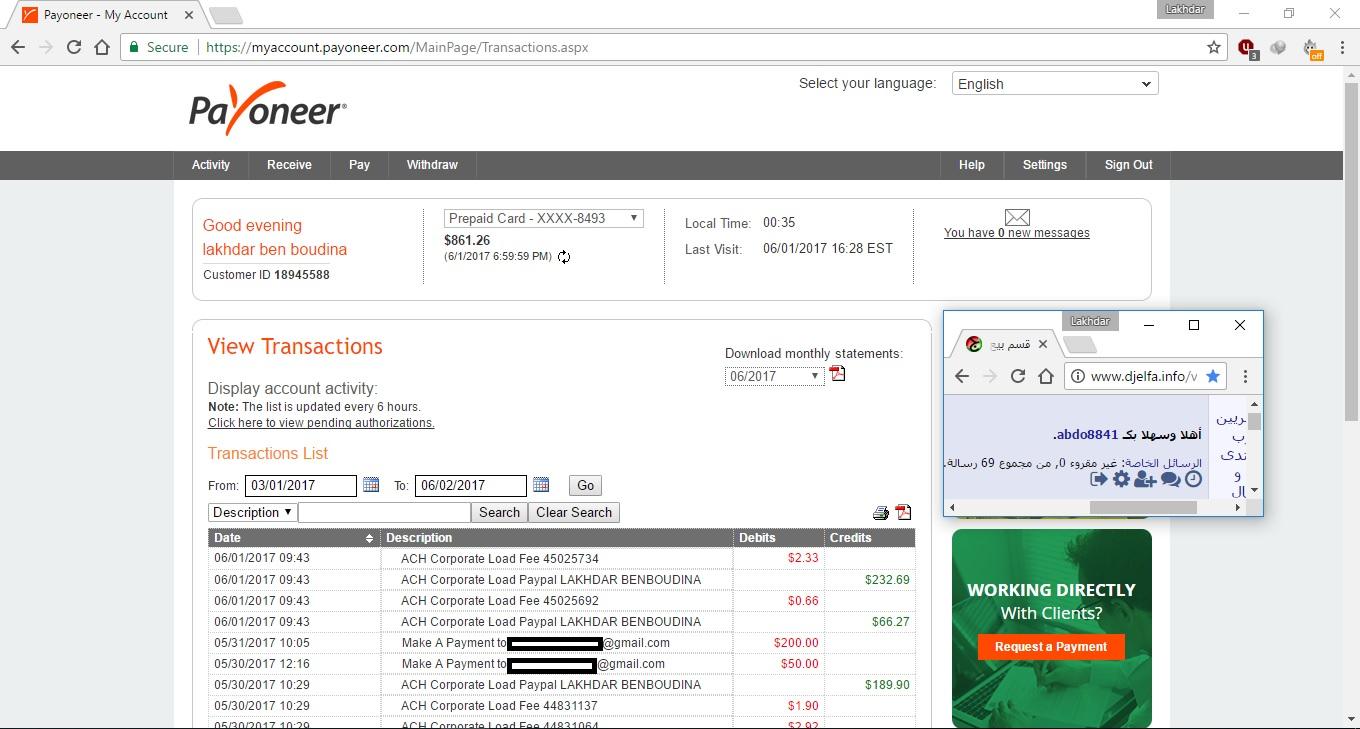Screen dimensions: 1360x729
Task: Open the uBlock Origin extension icon
Action: point(1247,47)
